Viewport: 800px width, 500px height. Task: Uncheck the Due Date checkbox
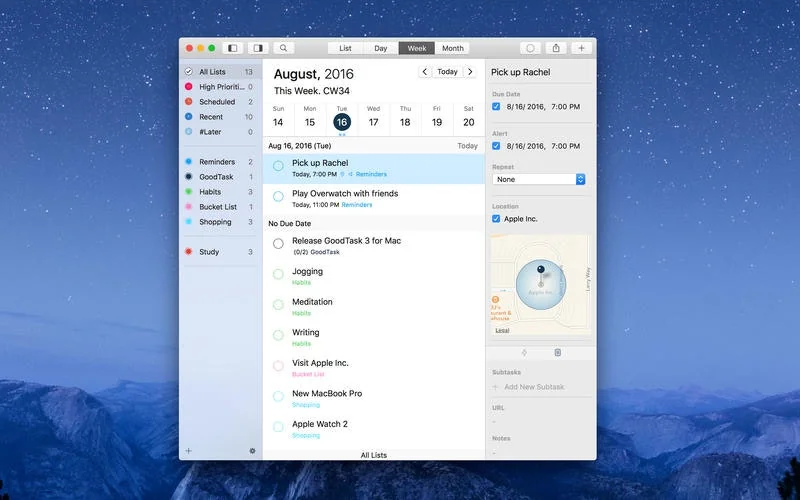click(x=496, y=107)
